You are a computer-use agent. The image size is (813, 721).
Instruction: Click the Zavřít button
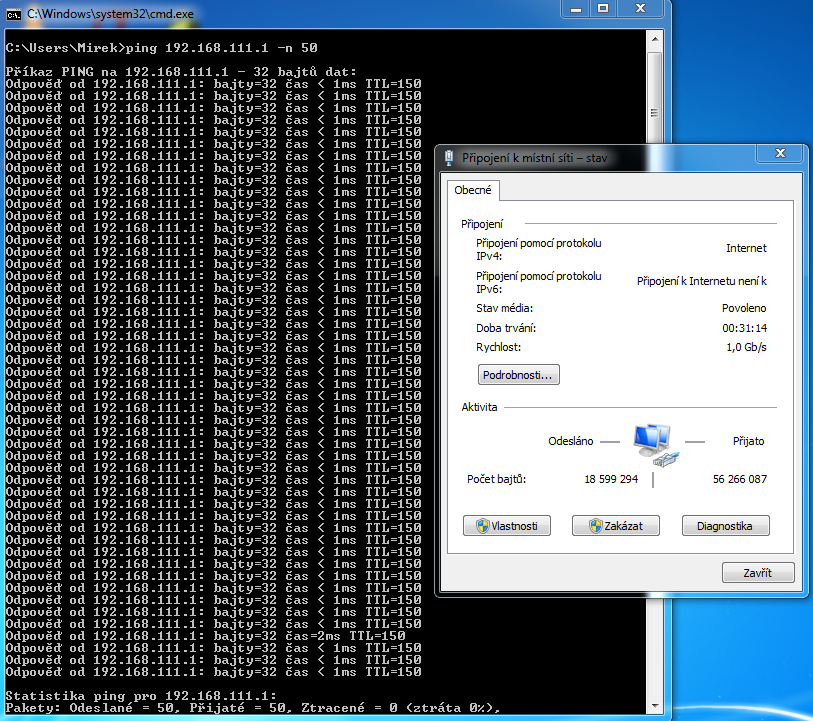[x=758, y=573]
